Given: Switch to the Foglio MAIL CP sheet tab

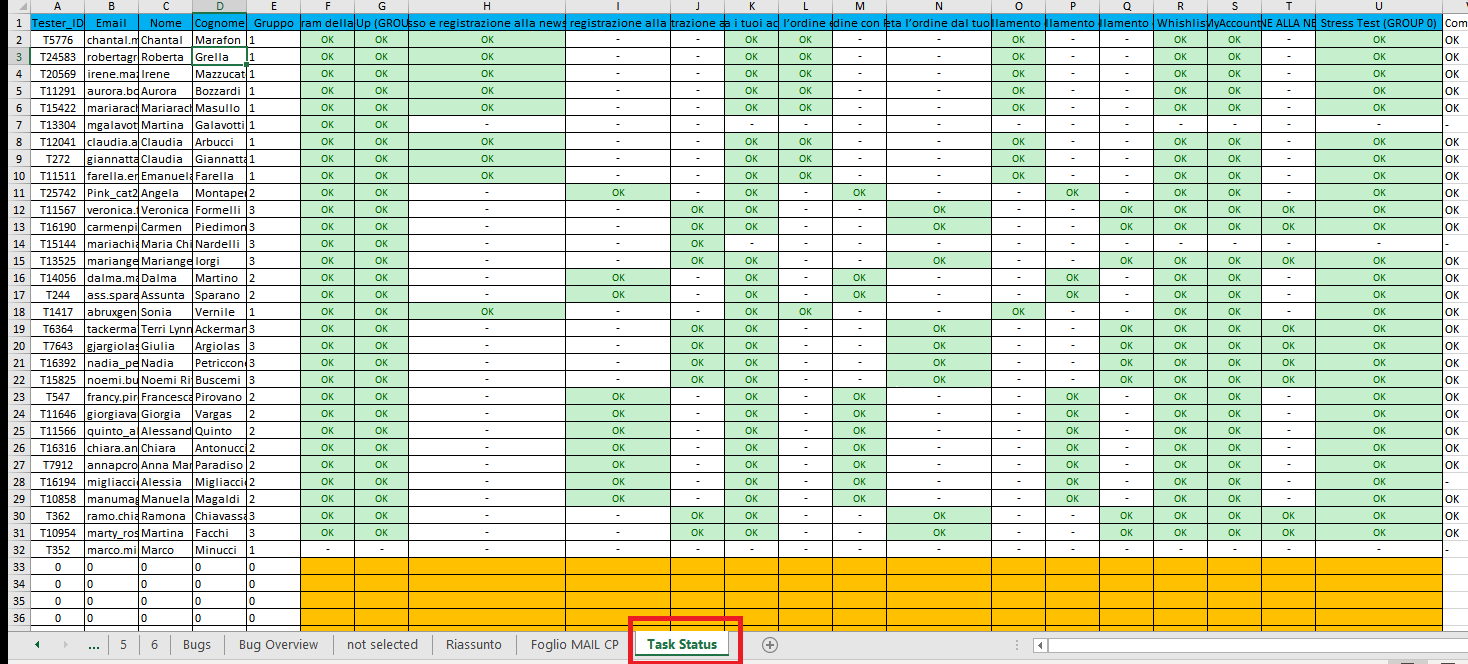Looking at the screenshot, I should click(575, 645).
